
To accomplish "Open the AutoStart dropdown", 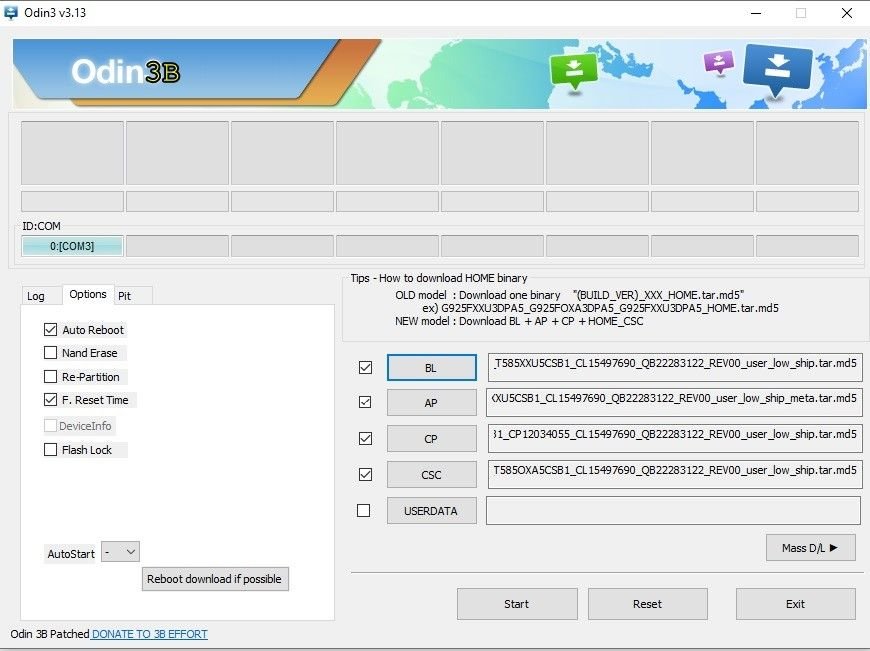I will pos(120,552).
